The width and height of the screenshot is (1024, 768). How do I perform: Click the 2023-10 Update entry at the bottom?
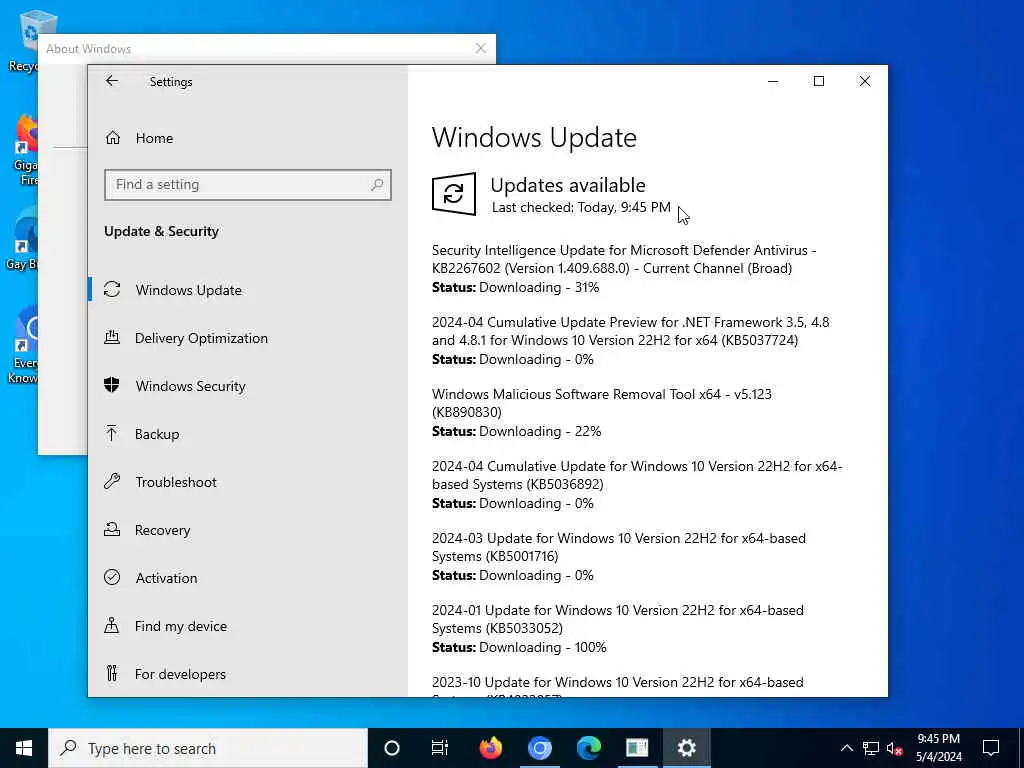[617, 686]
